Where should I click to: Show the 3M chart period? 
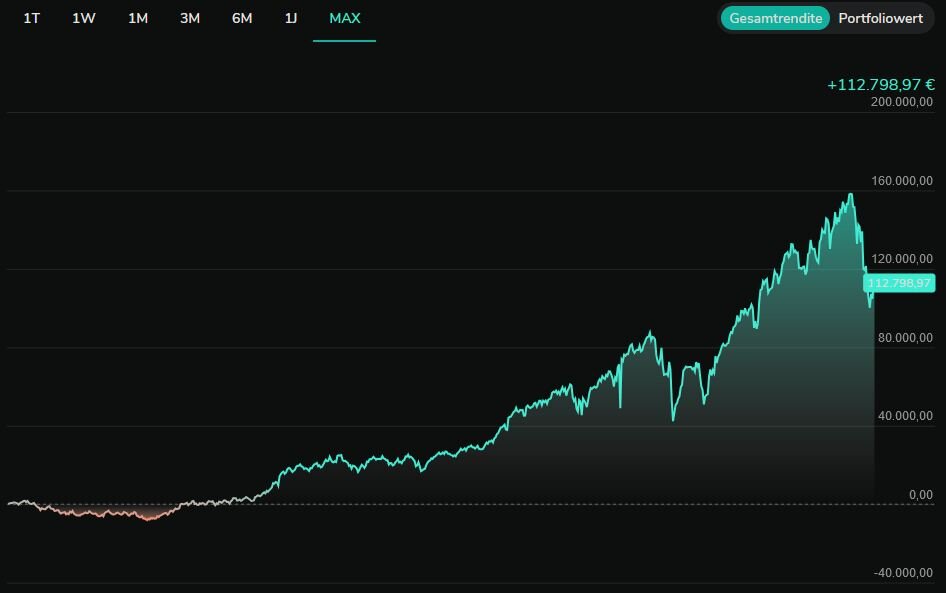click(x=190, y=19)
